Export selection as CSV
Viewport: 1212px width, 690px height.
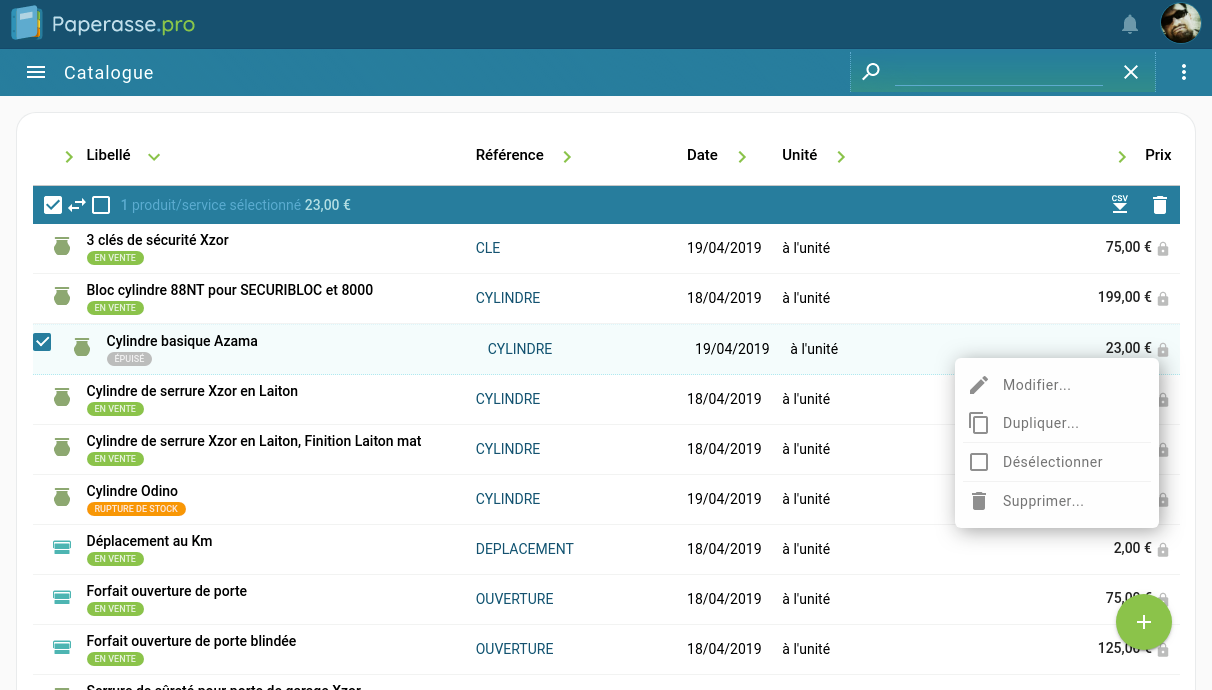click(x=1120, y=204)
